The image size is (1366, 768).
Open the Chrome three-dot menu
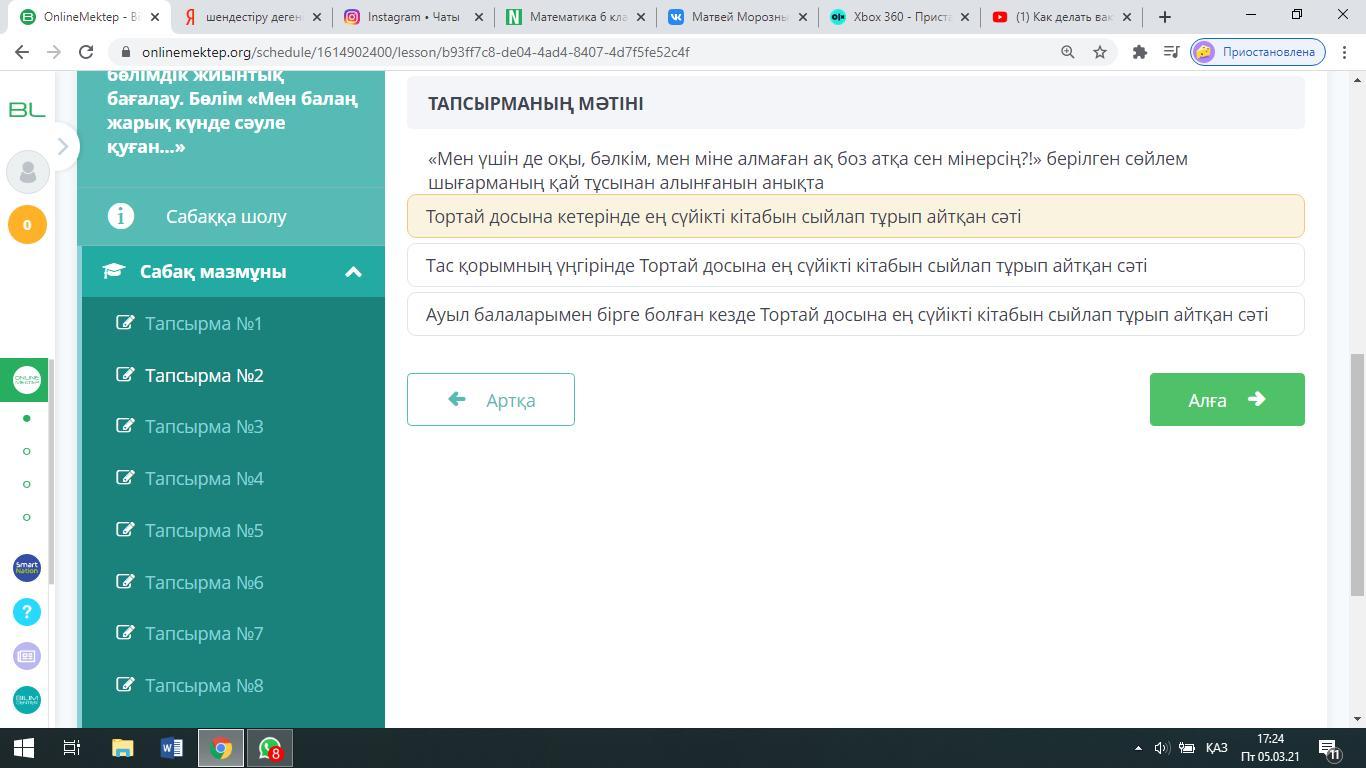click(1344, 52)
